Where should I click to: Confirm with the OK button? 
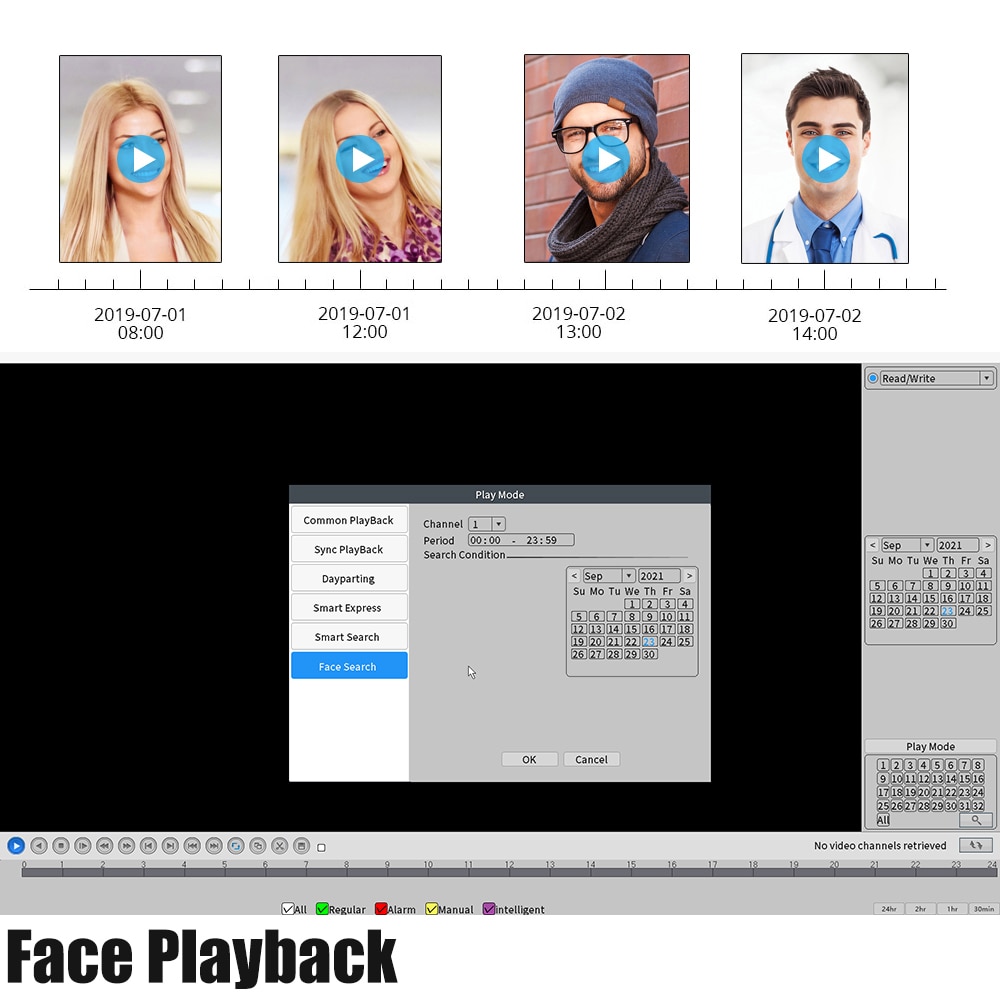529,759
